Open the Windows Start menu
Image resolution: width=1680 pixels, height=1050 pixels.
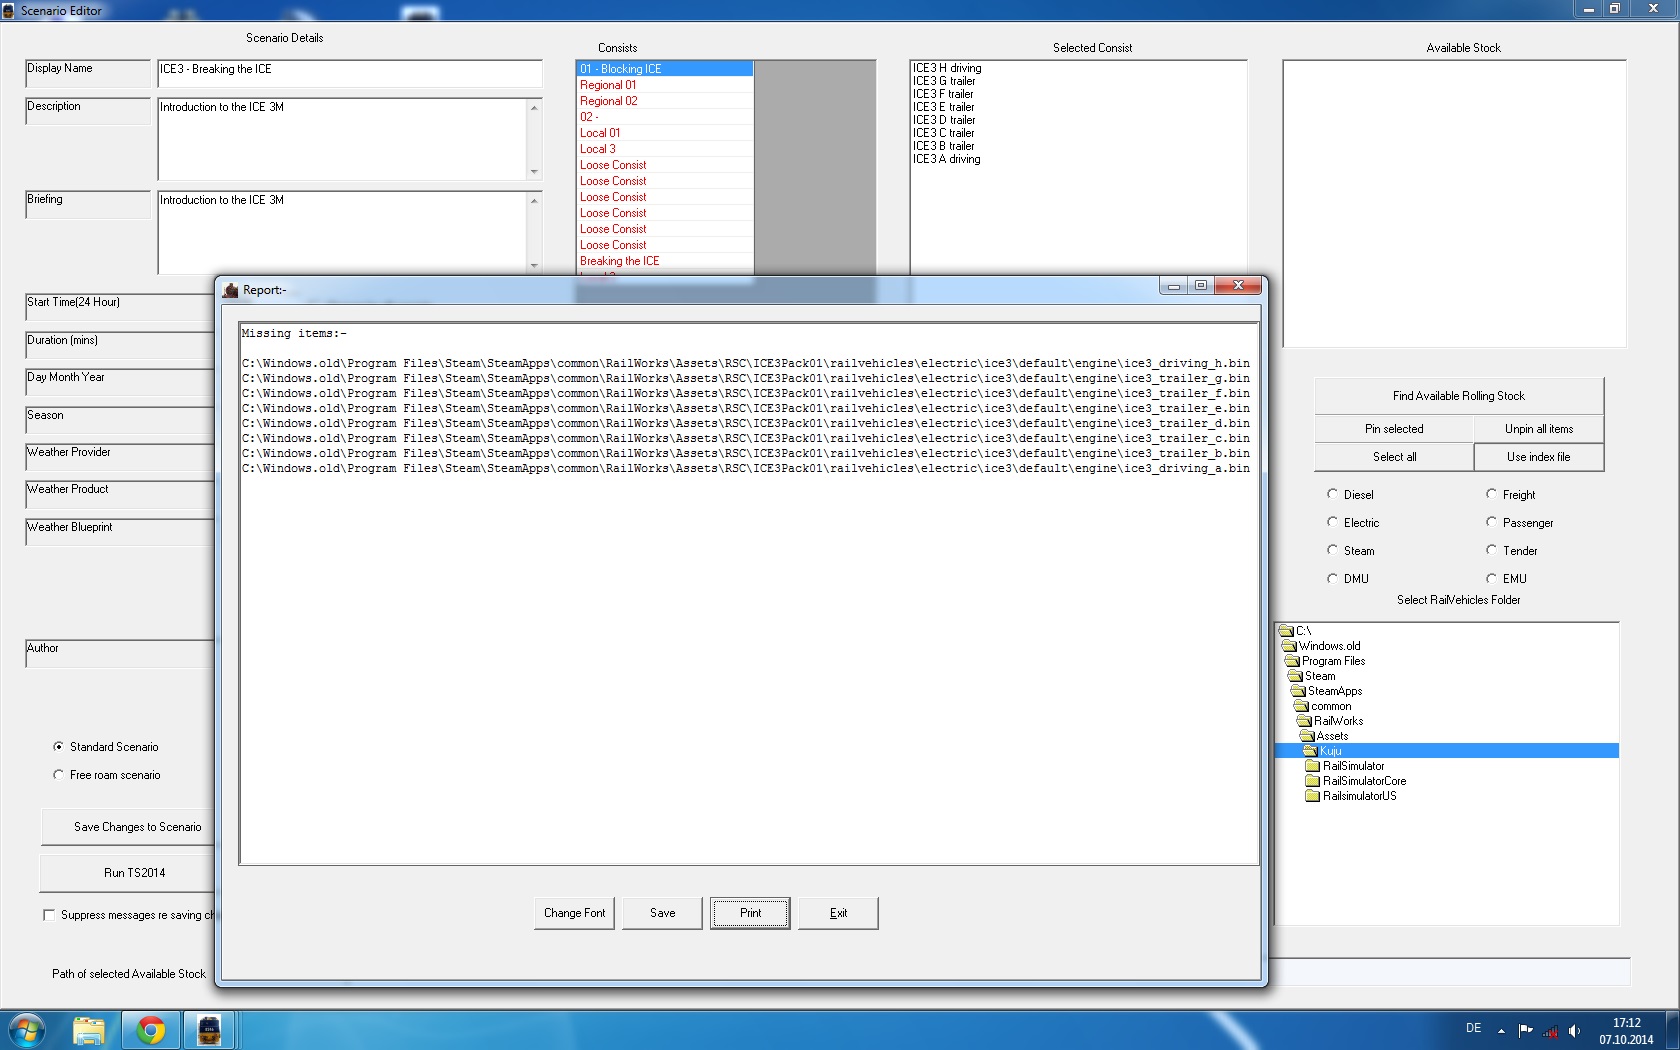(27, 1030)
